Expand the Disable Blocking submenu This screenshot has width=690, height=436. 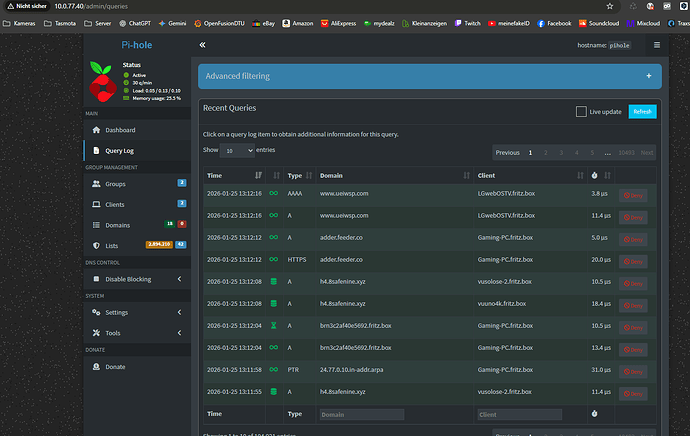180,279
